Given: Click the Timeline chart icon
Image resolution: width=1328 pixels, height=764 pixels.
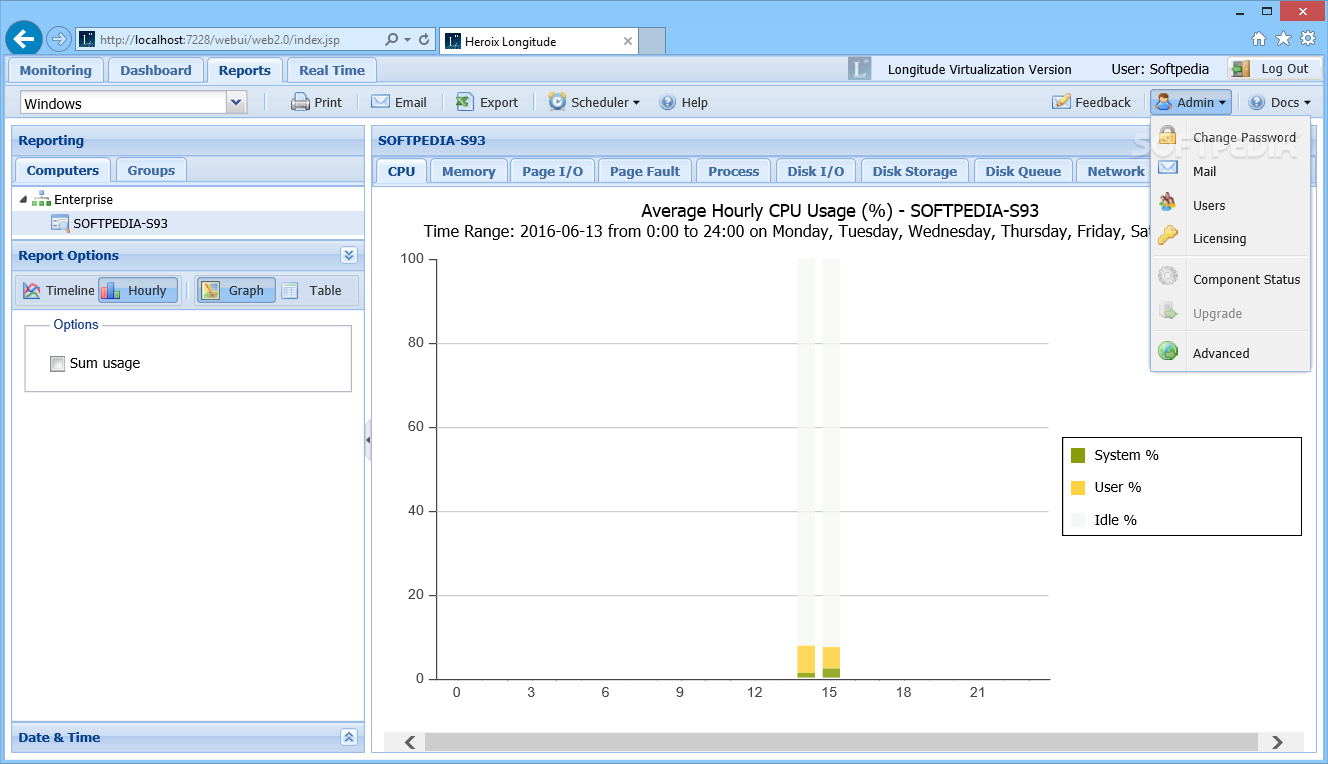Looking at the screenshot, I should click(32, 291).
